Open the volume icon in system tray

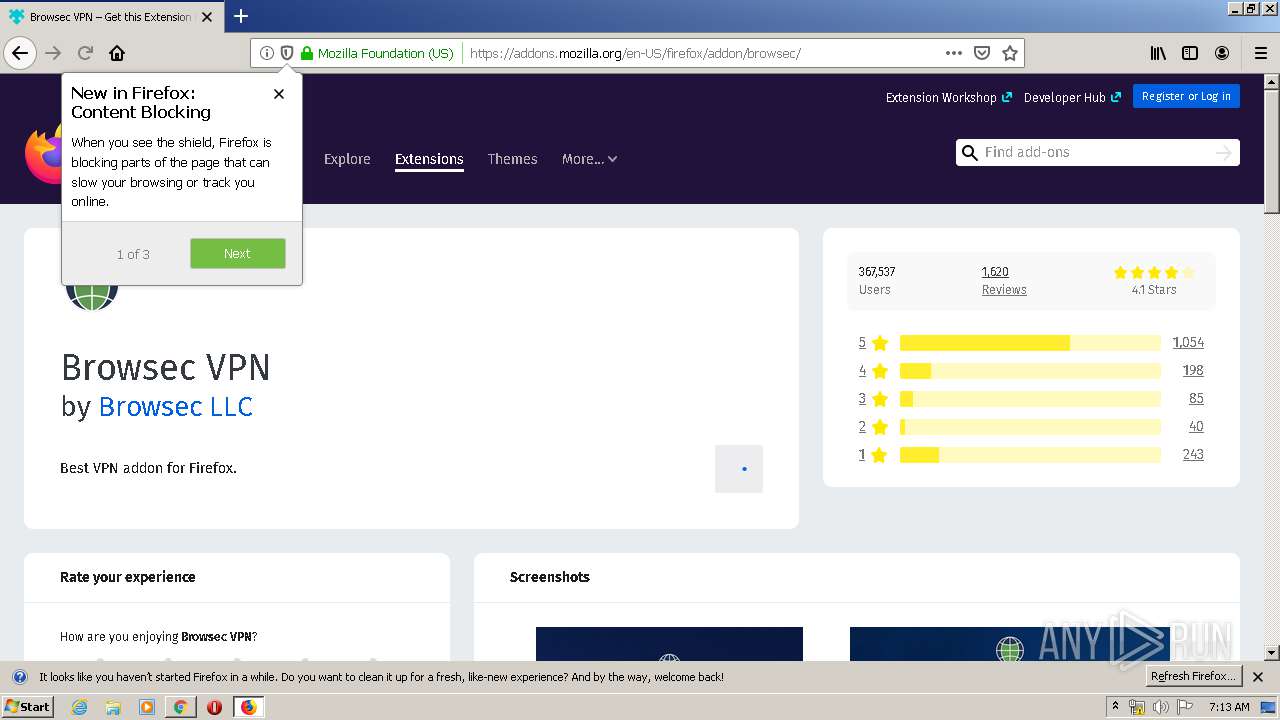[1161, 707]
